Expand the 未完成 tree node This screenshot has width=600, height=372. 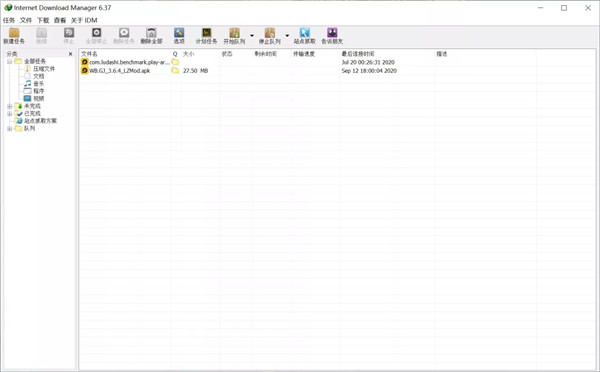point(10,106)
